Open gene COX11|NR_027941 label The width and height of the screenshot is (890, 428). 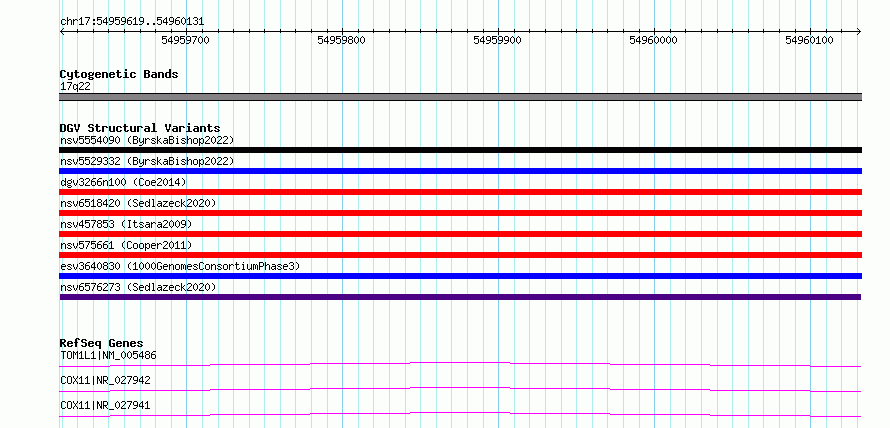[106, 406]
